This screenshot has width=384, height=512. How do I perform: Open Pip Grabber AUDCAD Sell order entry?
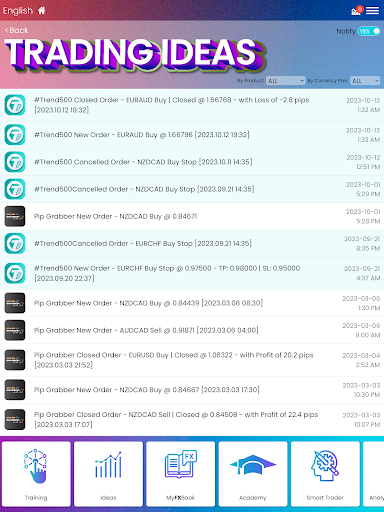(192, 330)
